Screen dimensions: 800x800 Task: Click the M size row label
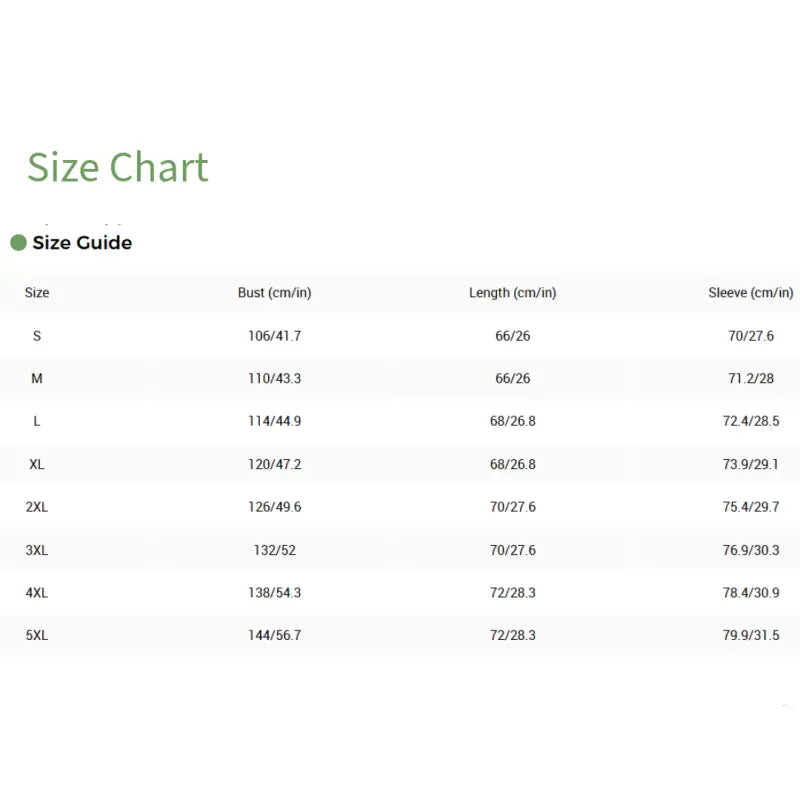click(37, 379)
